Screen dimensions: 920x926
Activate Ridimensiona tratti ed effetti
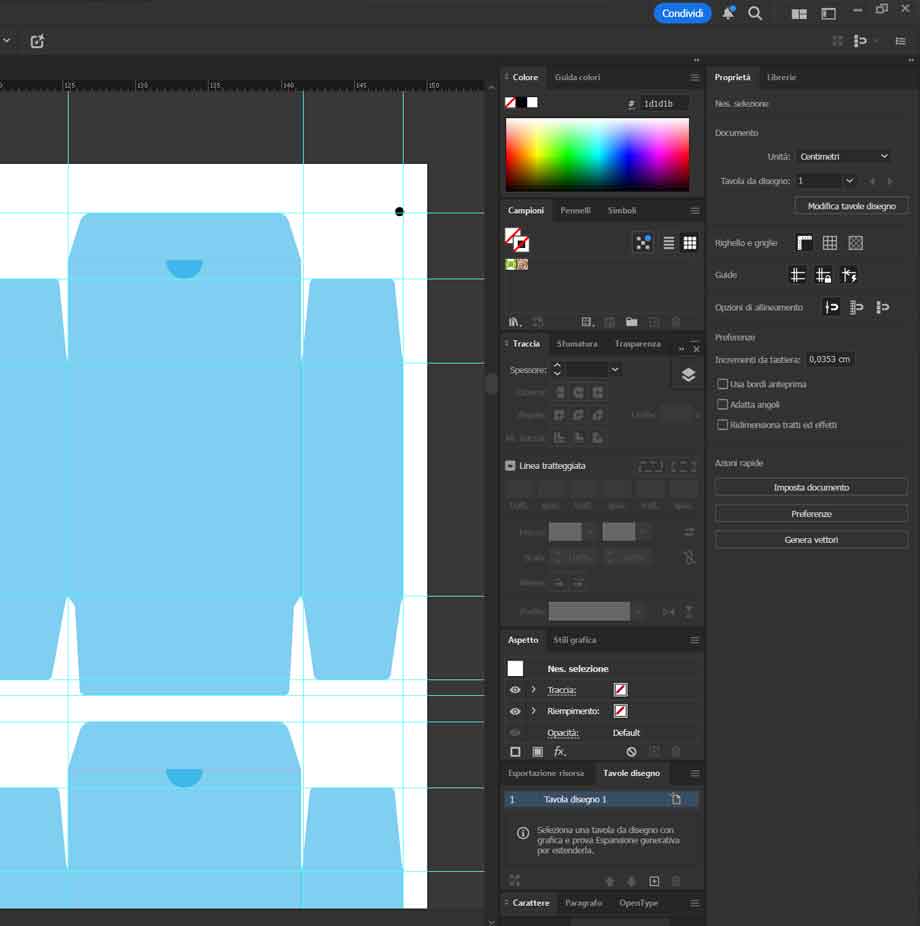click(x=722, y=424)
